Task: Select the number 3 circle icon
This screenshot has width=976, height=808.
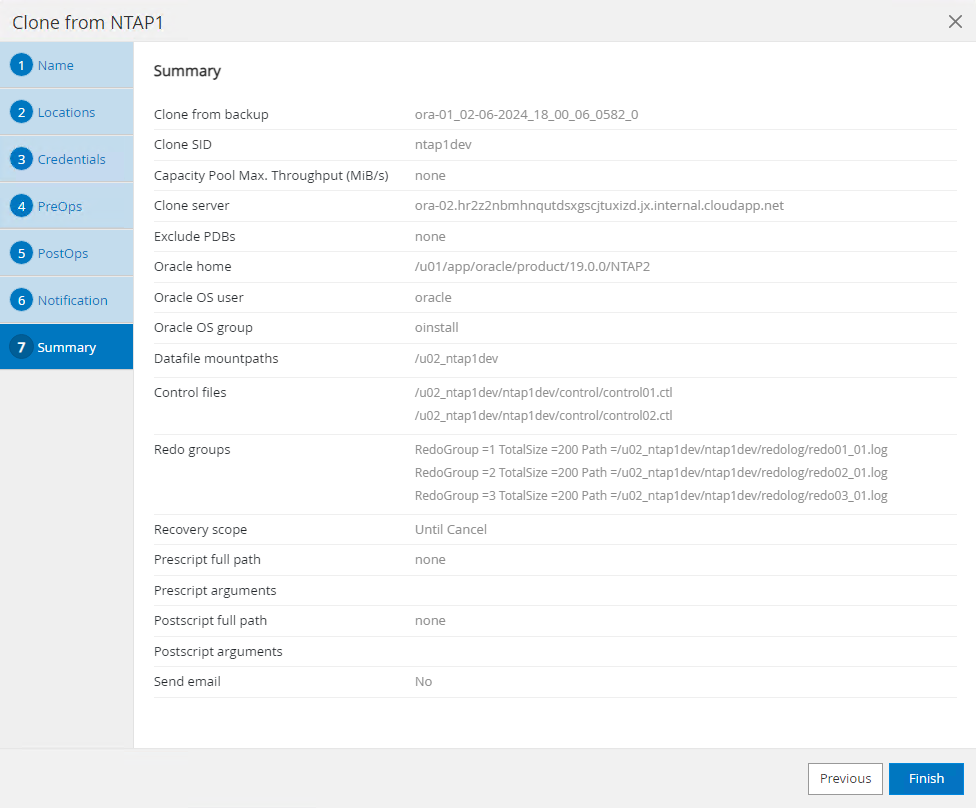Action: [22, 160]
